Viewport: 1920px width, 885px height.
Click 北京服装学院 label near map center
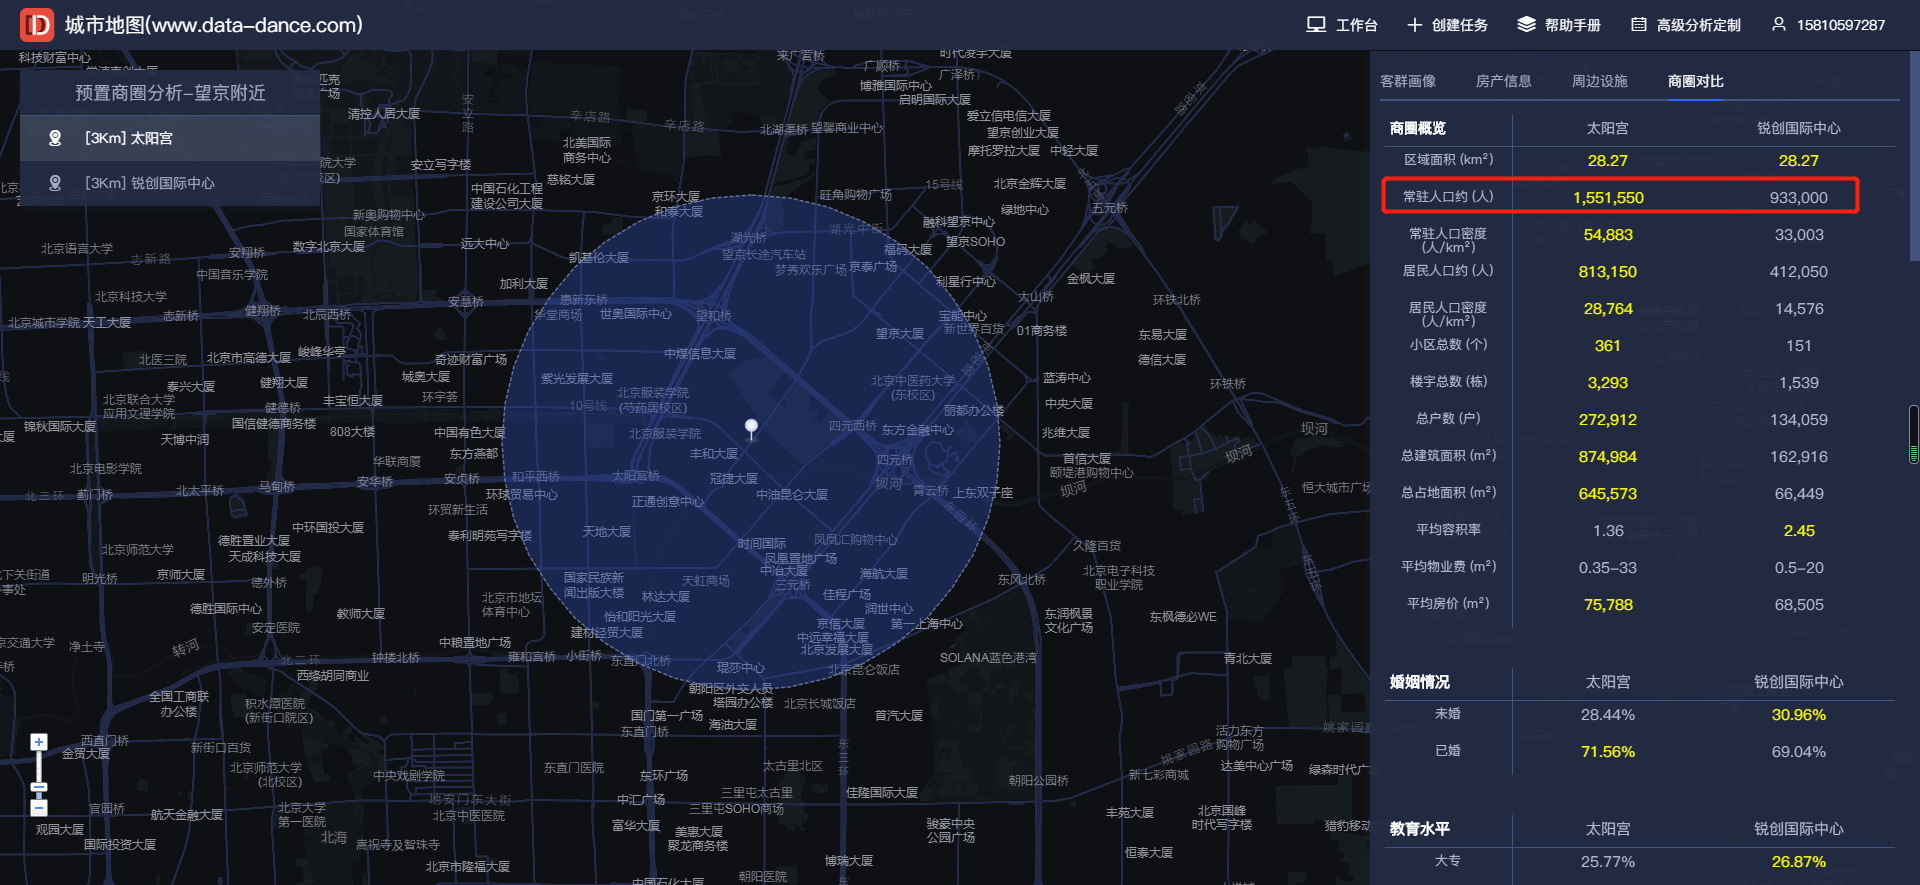coord(664,434)
